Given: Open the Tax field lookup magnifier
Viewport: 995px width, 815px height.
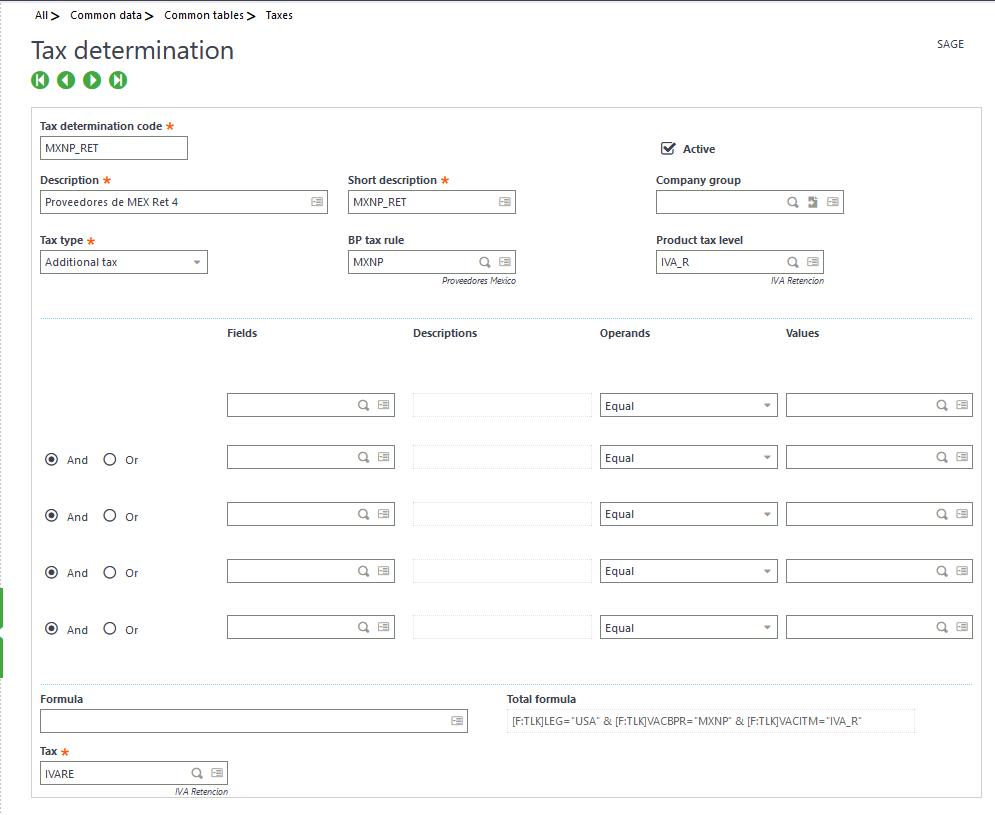Looking at the screenshot, I should pyautogui.click(x=195, y=772).
